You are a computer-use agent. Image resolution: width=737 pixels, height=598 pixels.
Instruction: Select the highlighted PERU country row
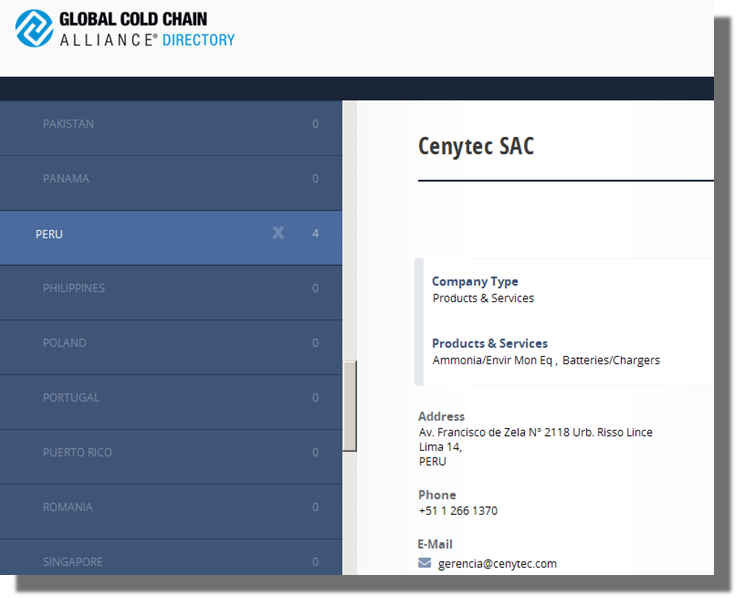point(171,238)
